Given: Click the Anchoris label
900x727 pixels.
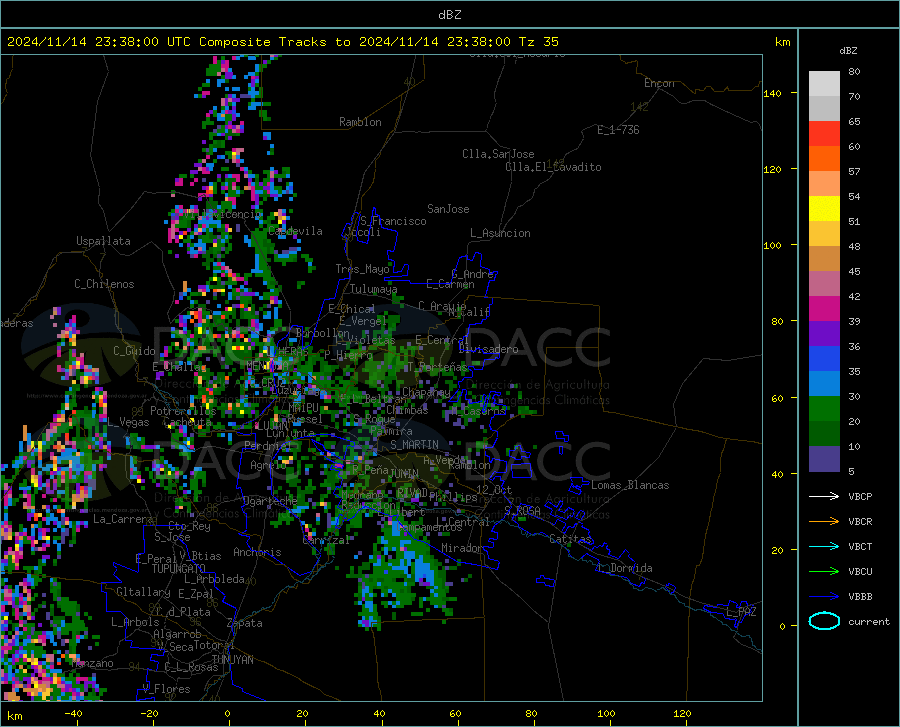Looking at the screenshot, I should click(257, 552).
